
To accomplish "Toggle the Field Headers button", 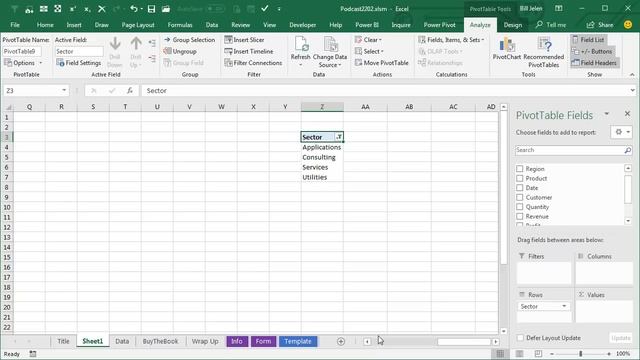I will tap(594, 63).
